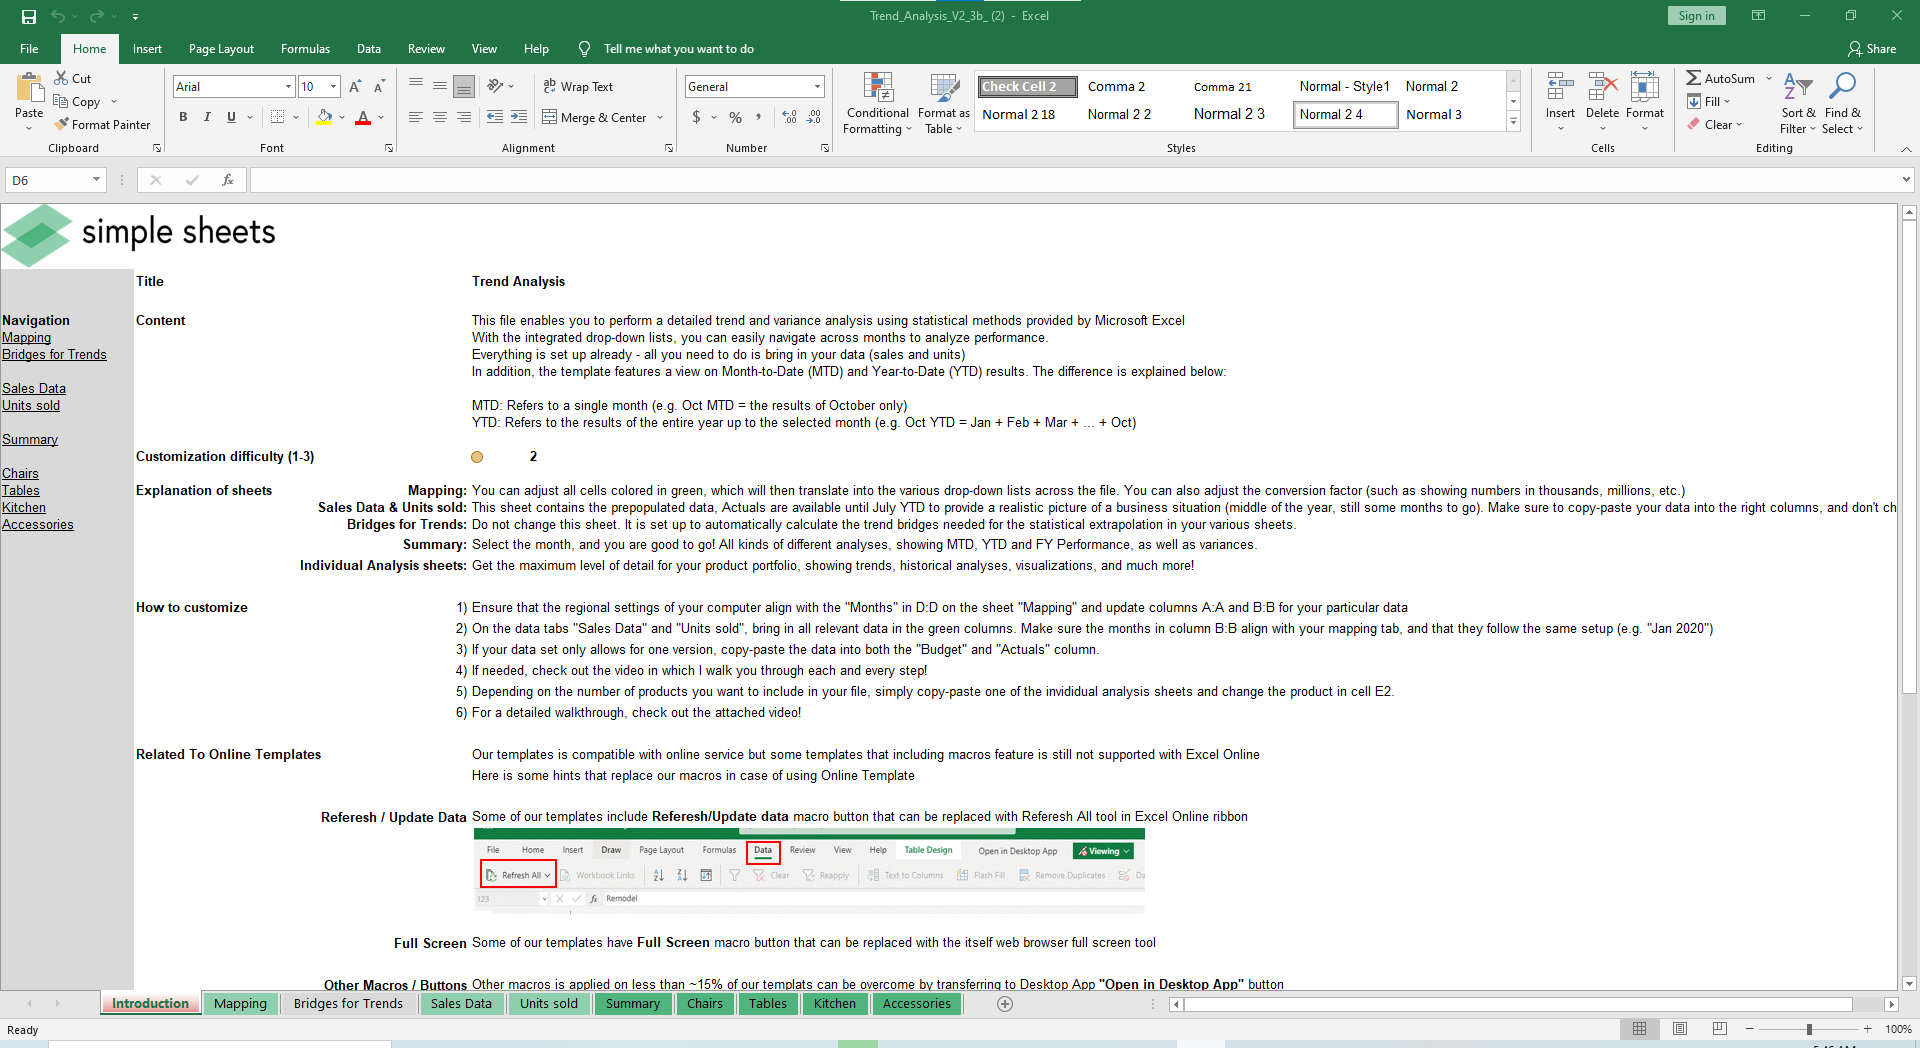Add a new sheet with plus icon
The width and height of the screenshot is (1920, 1048).
click(1005, 1004)
